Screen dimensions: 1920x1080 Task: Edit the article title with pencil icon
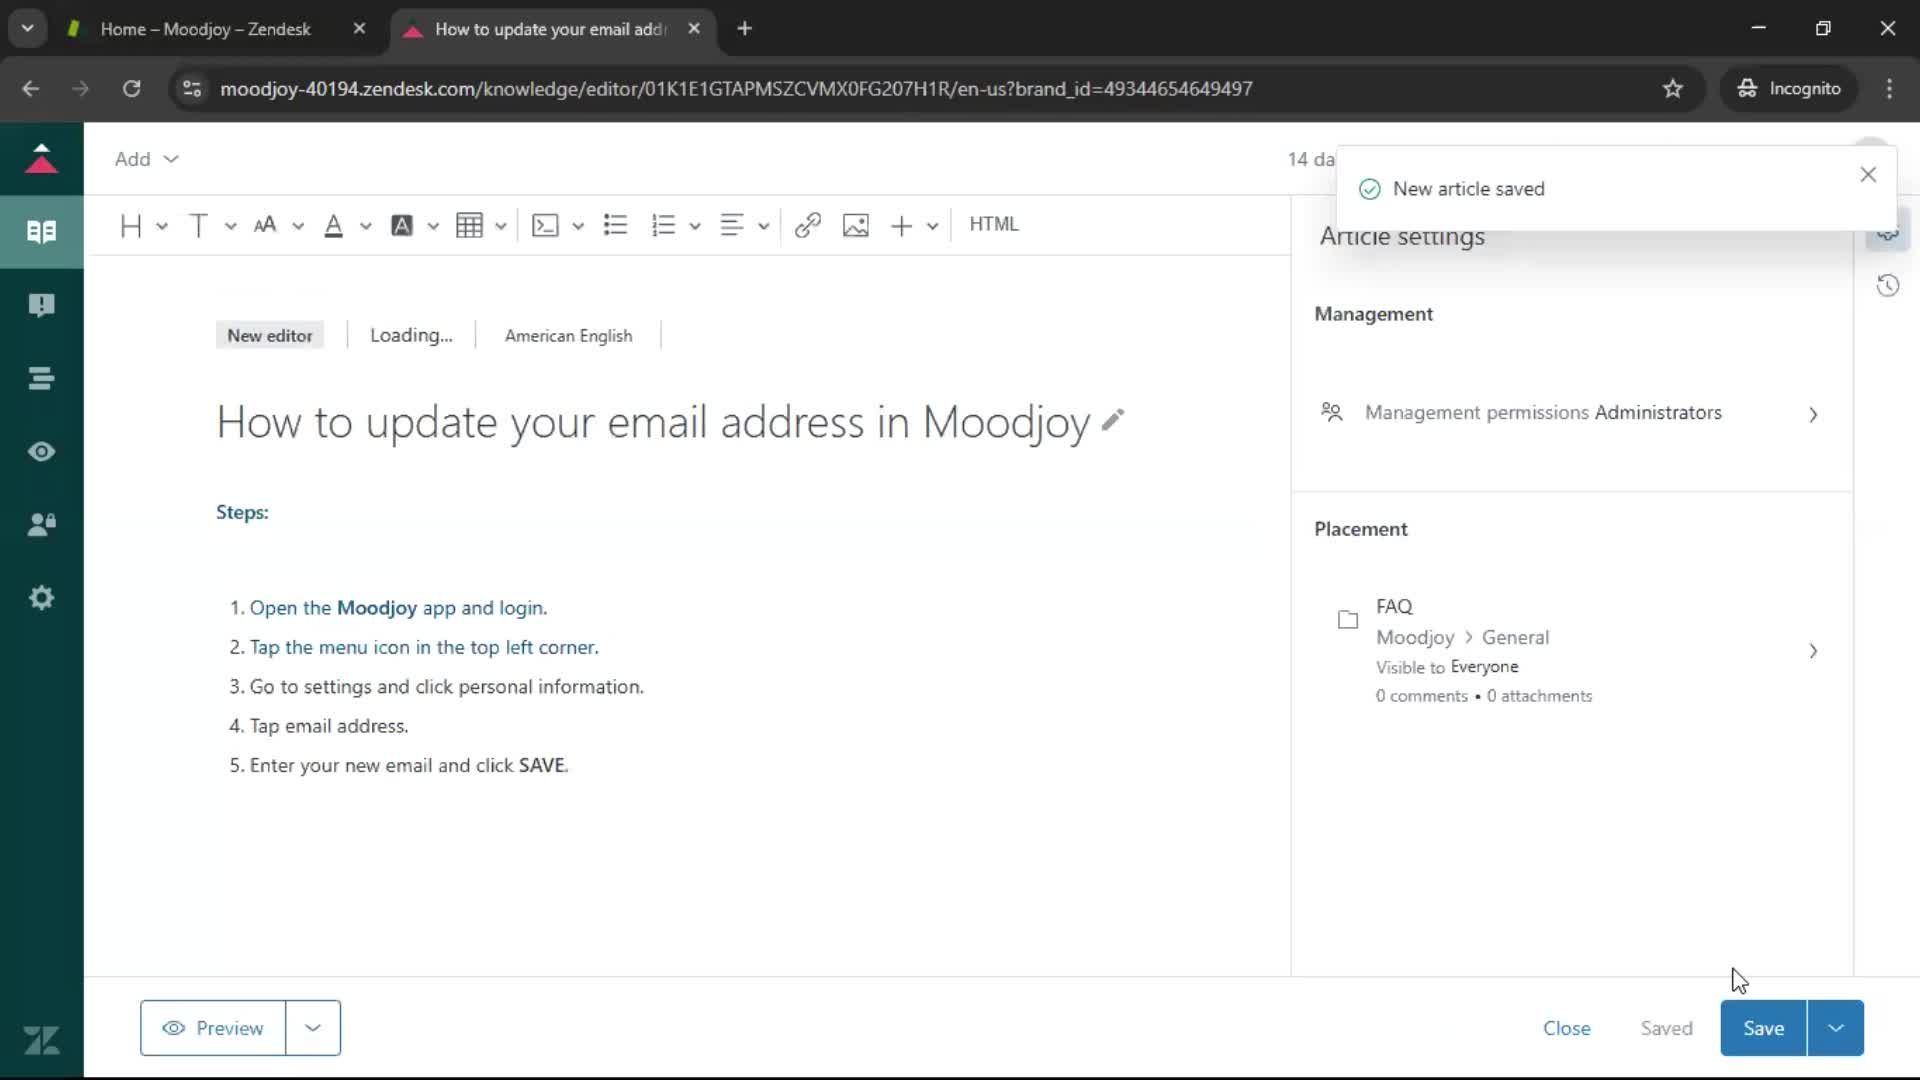click(x=1113, y=421)
